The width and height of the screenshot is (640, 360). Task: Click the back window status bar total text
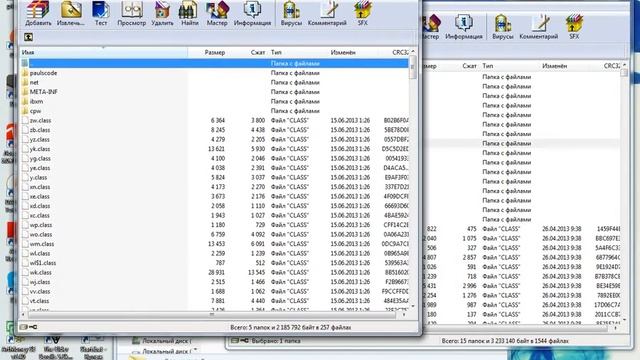(504, 340)
